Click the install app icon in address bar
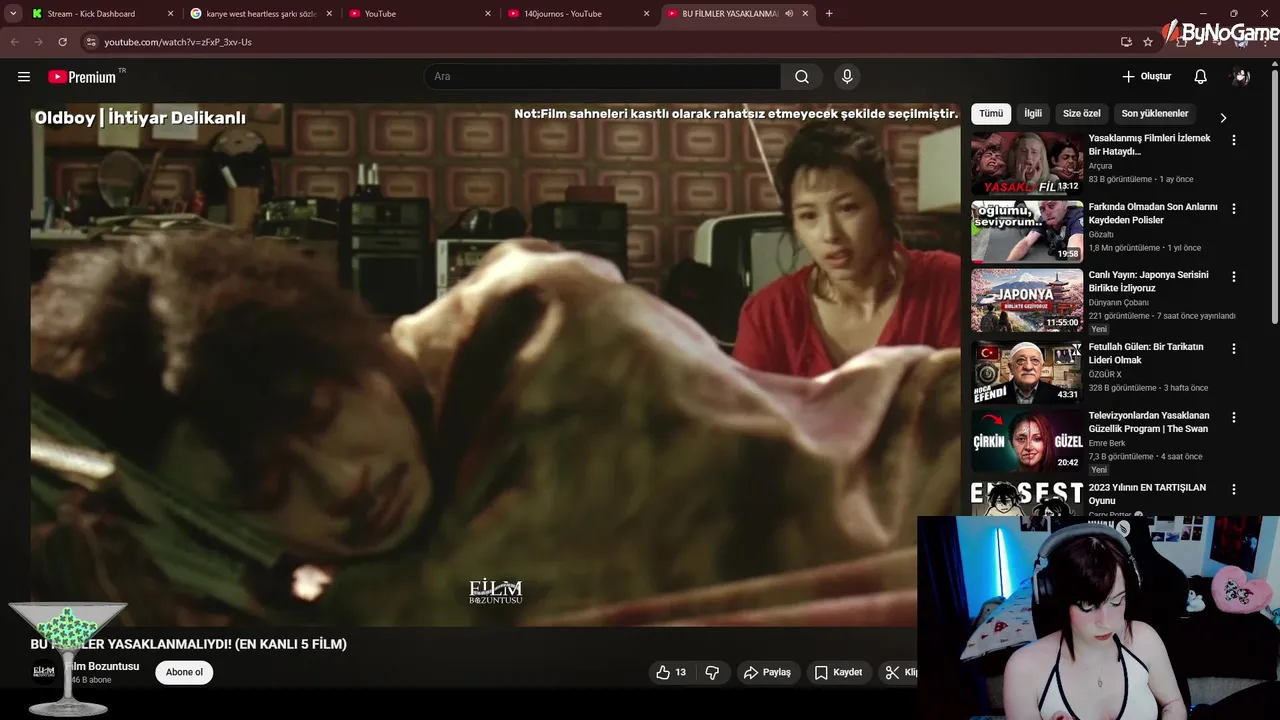The image size is (1280, 720). [1126, 42]
